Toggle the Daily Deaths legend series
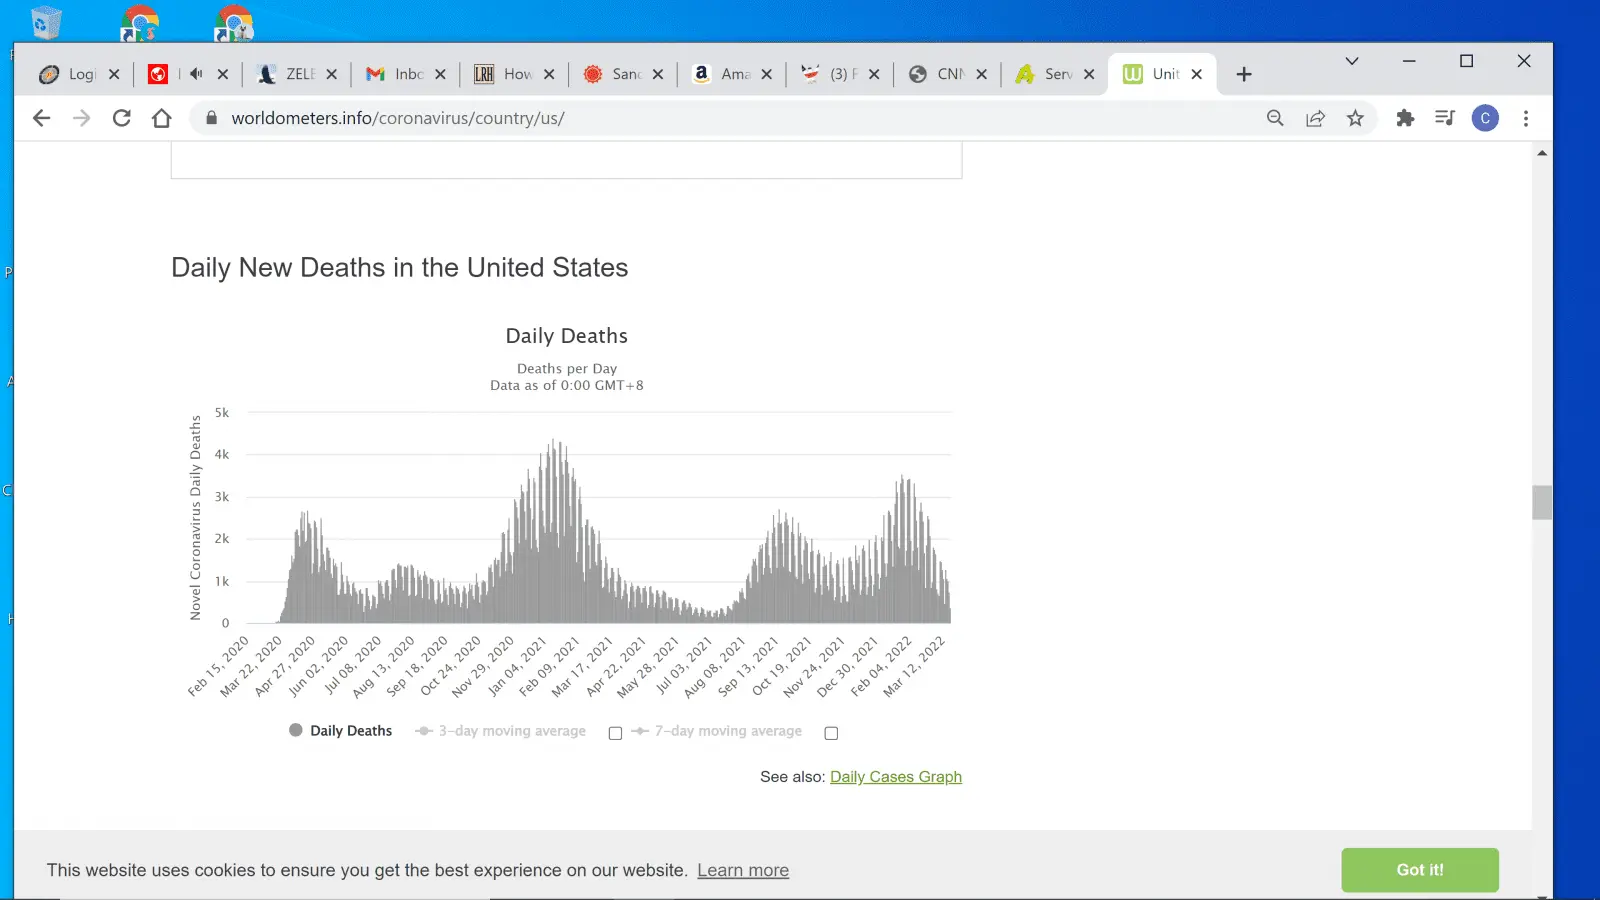This screenshot has height=900, width=1600. [x=341, y=731]
